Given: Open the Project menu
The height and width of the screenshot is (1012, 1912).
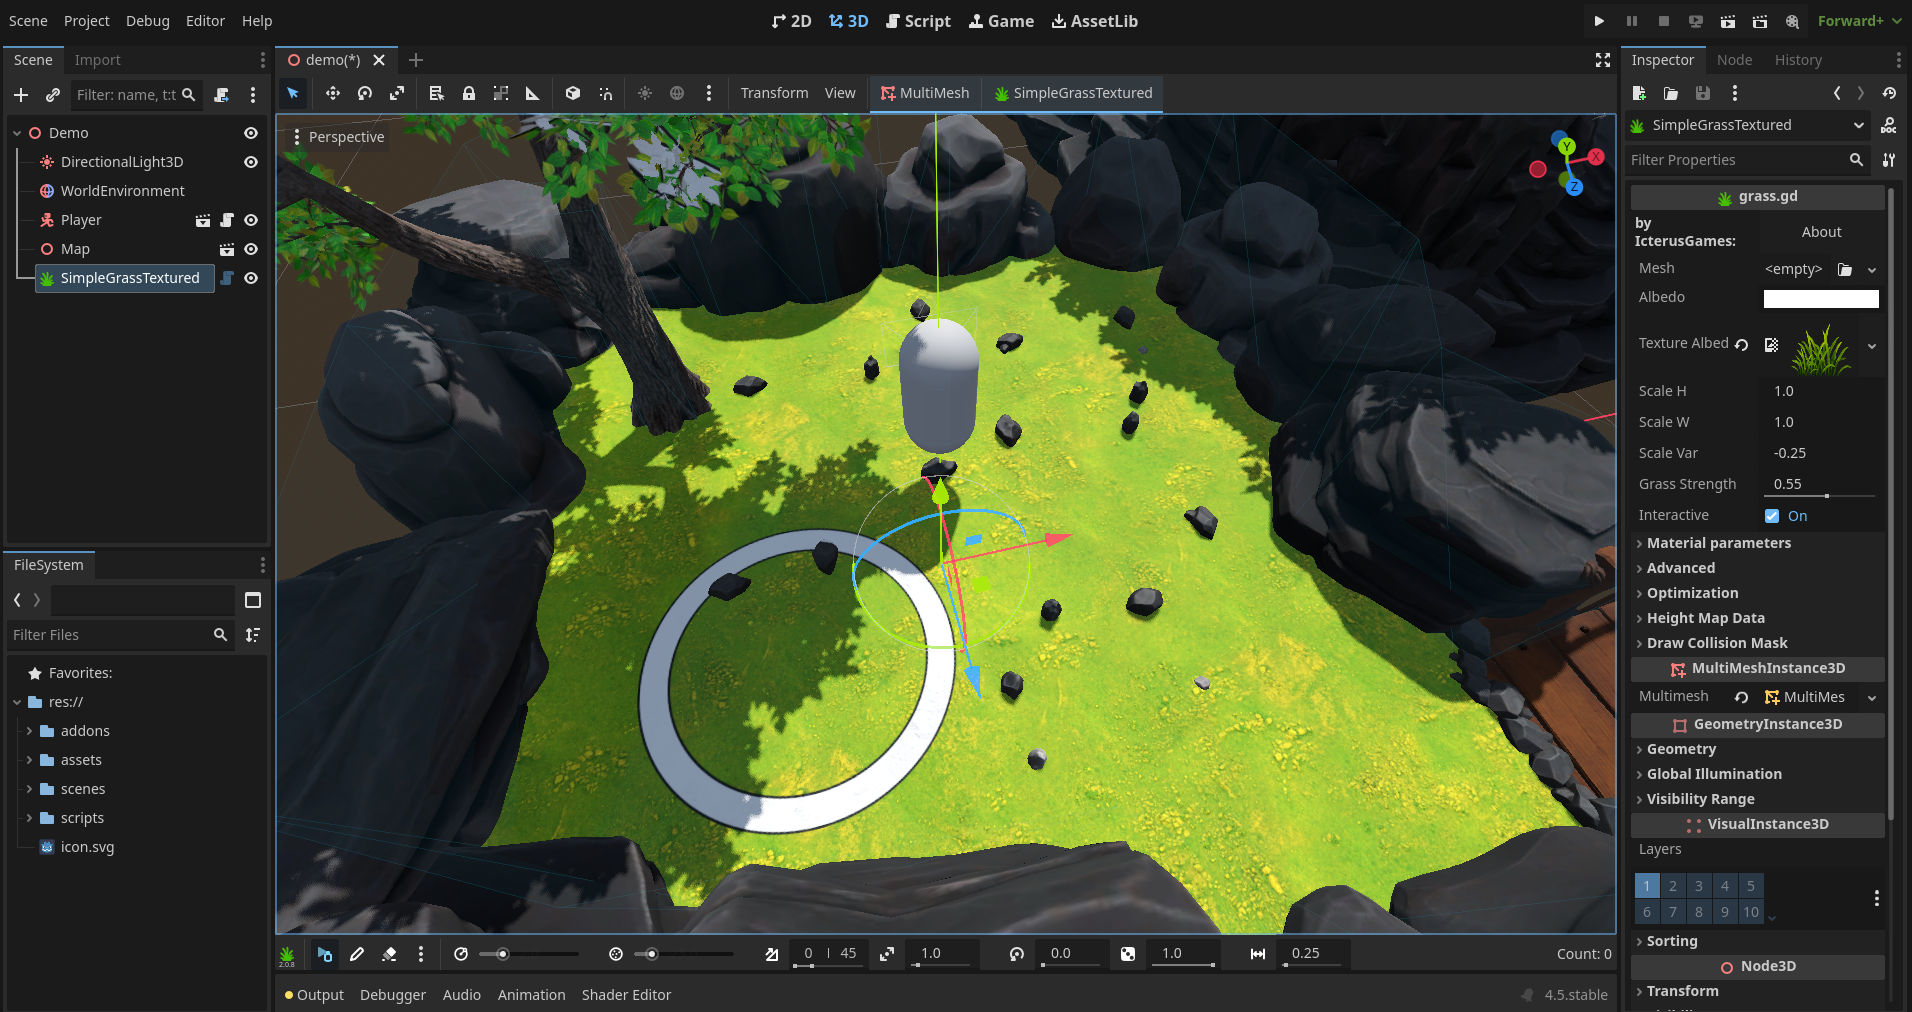Looking at the screenshot, I should click(x=86, y=21).
